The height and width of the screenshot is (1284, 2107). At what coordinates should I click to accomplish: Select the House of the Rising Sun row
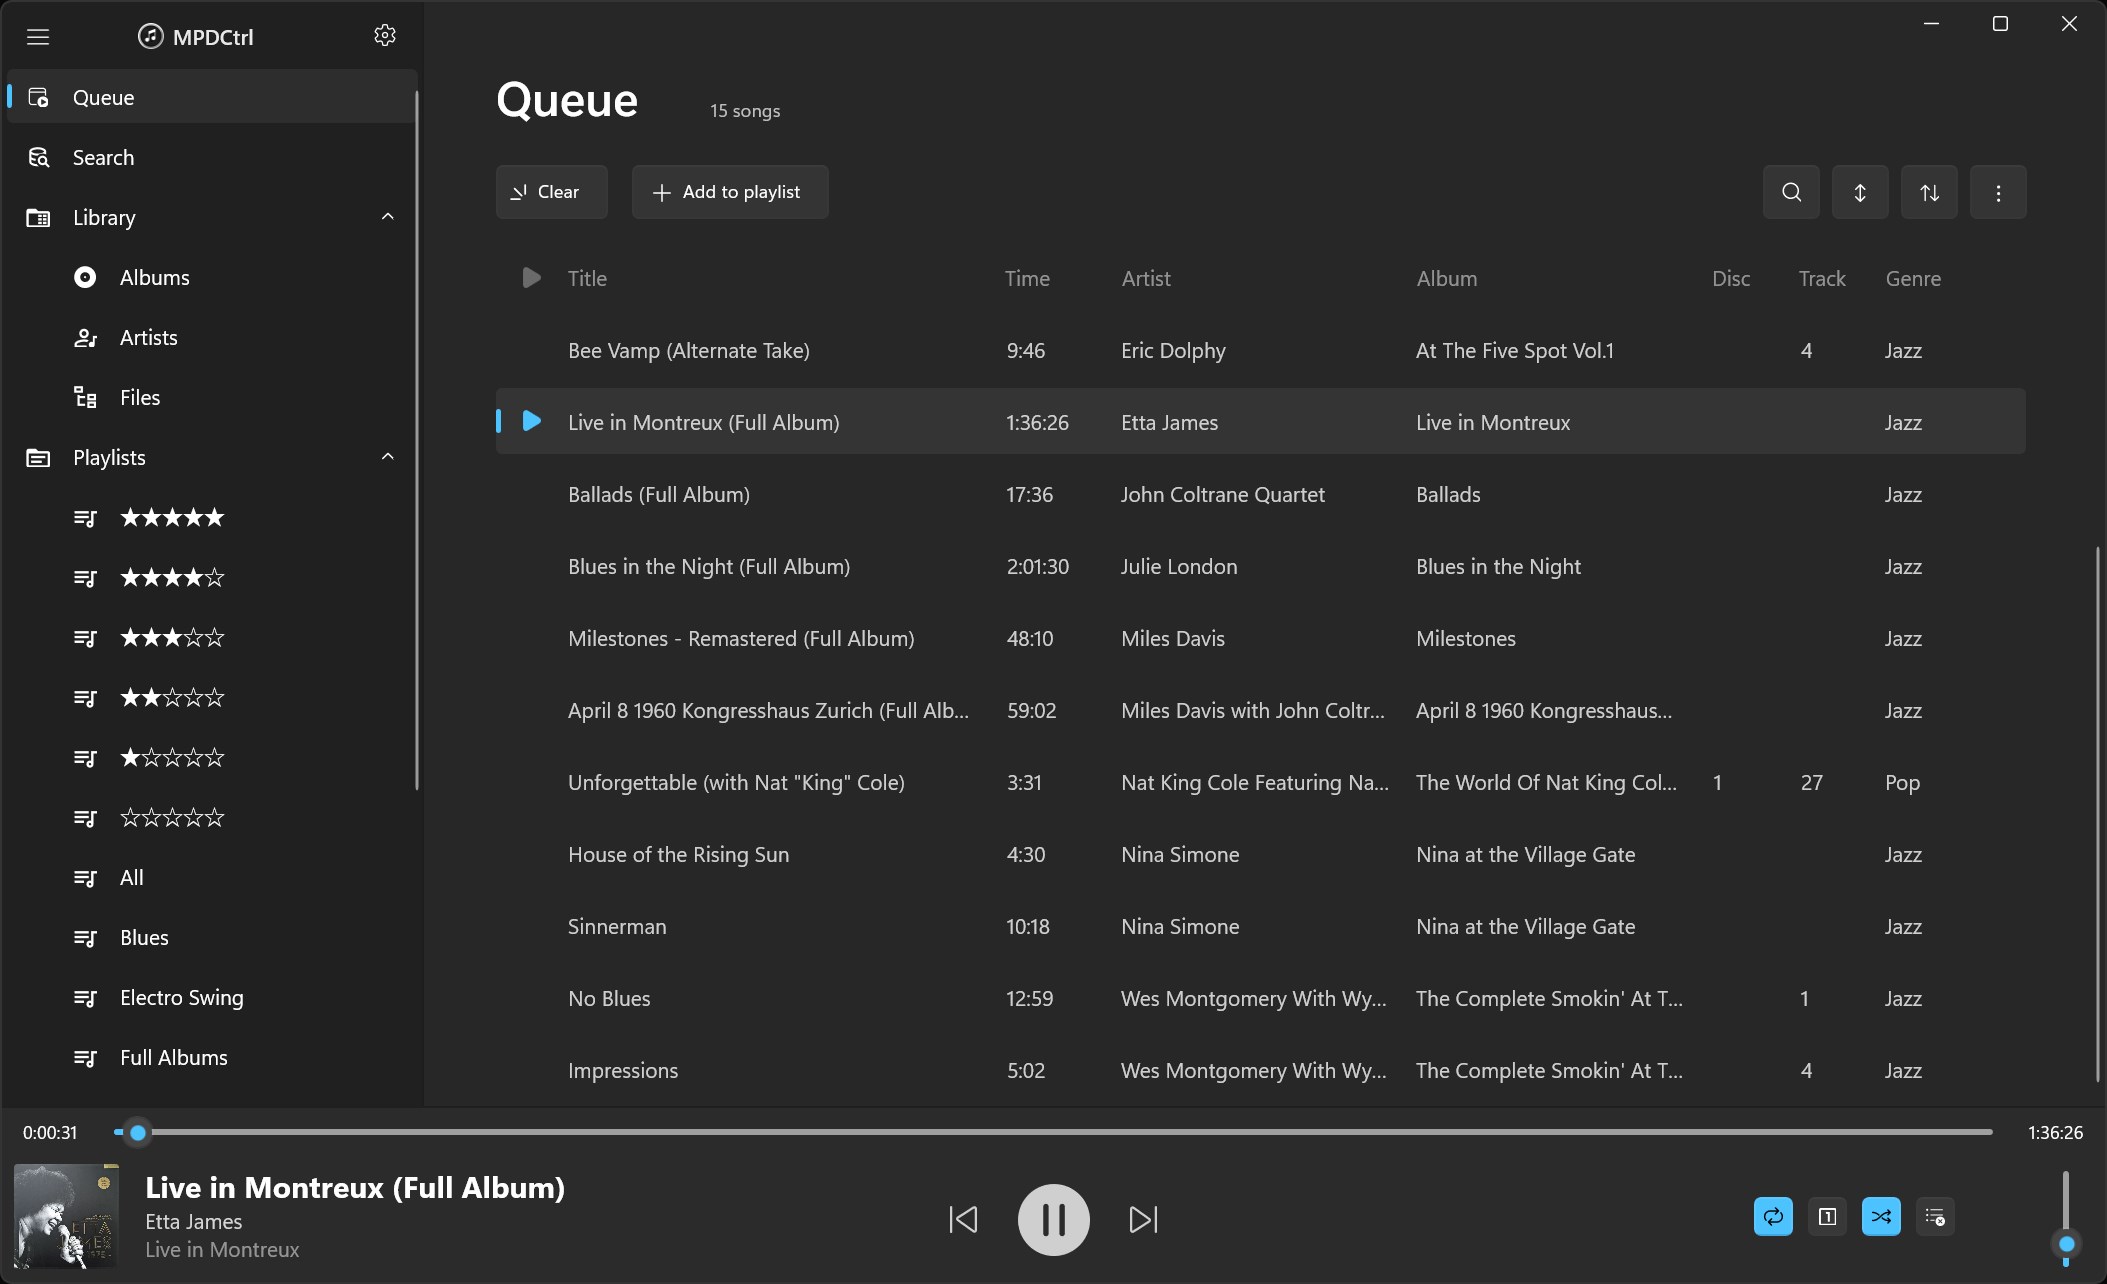[1261, 854]
